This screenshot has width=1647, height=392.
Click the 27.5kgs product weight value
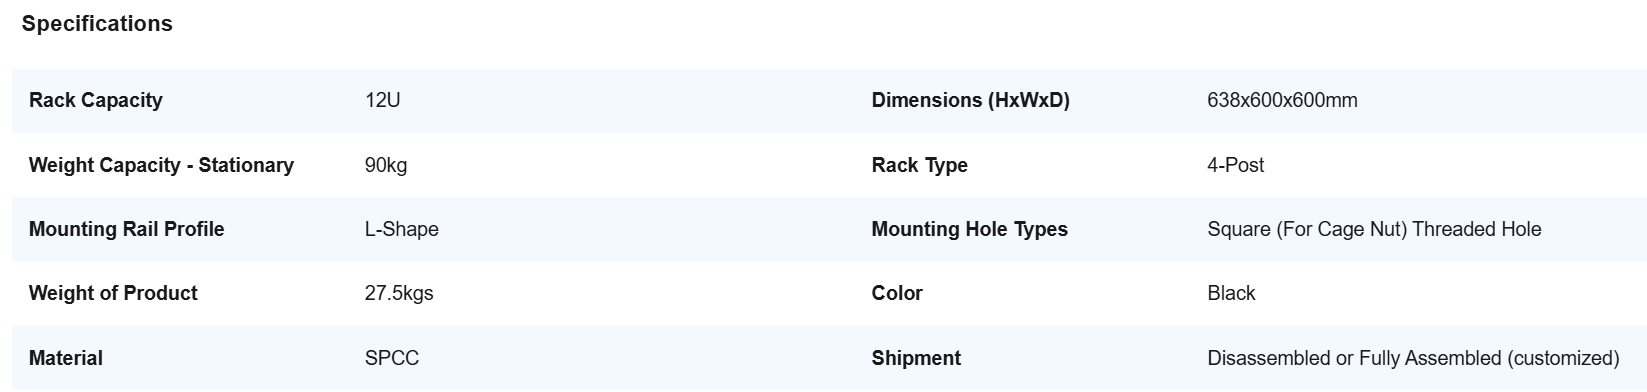point(399,293)
